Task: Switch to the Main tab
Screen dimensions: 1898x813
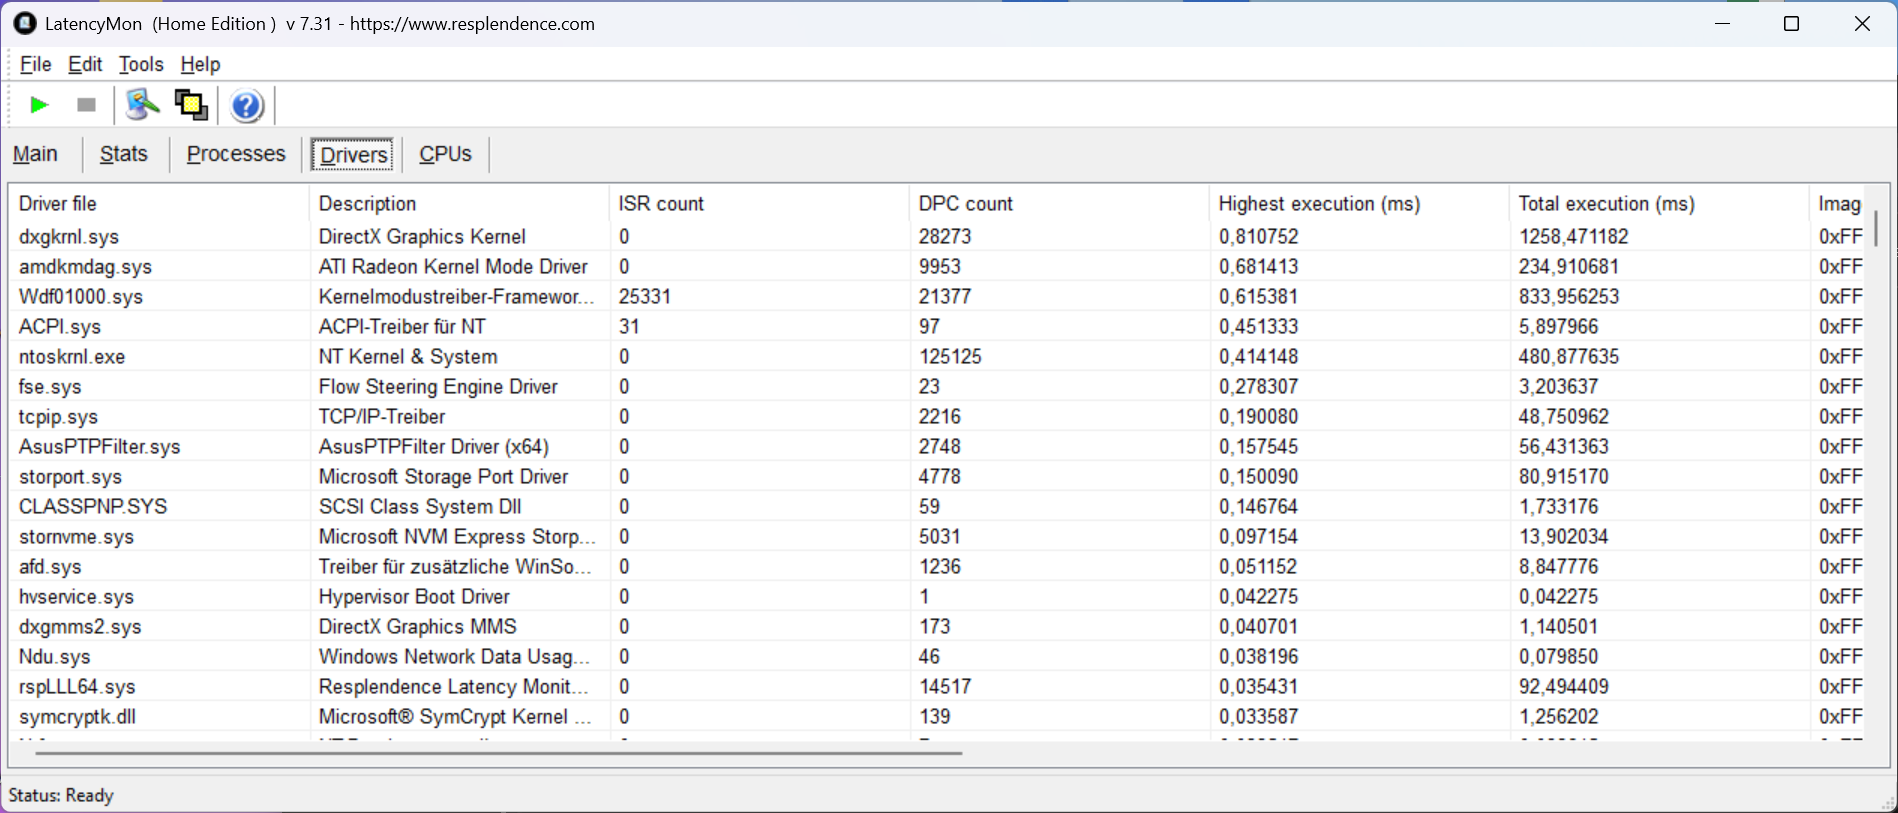Action: coord(35,154)
